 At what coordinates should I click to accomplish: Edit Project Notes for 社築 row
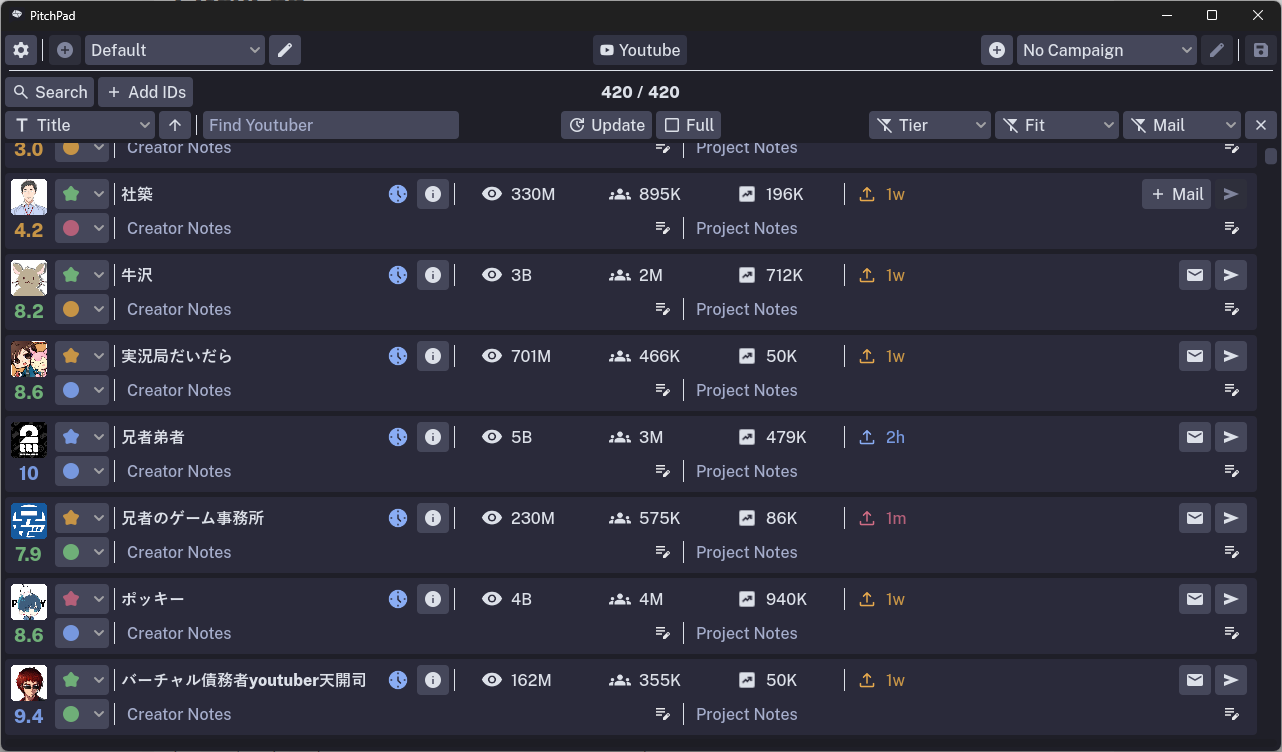pos(1232,228)
